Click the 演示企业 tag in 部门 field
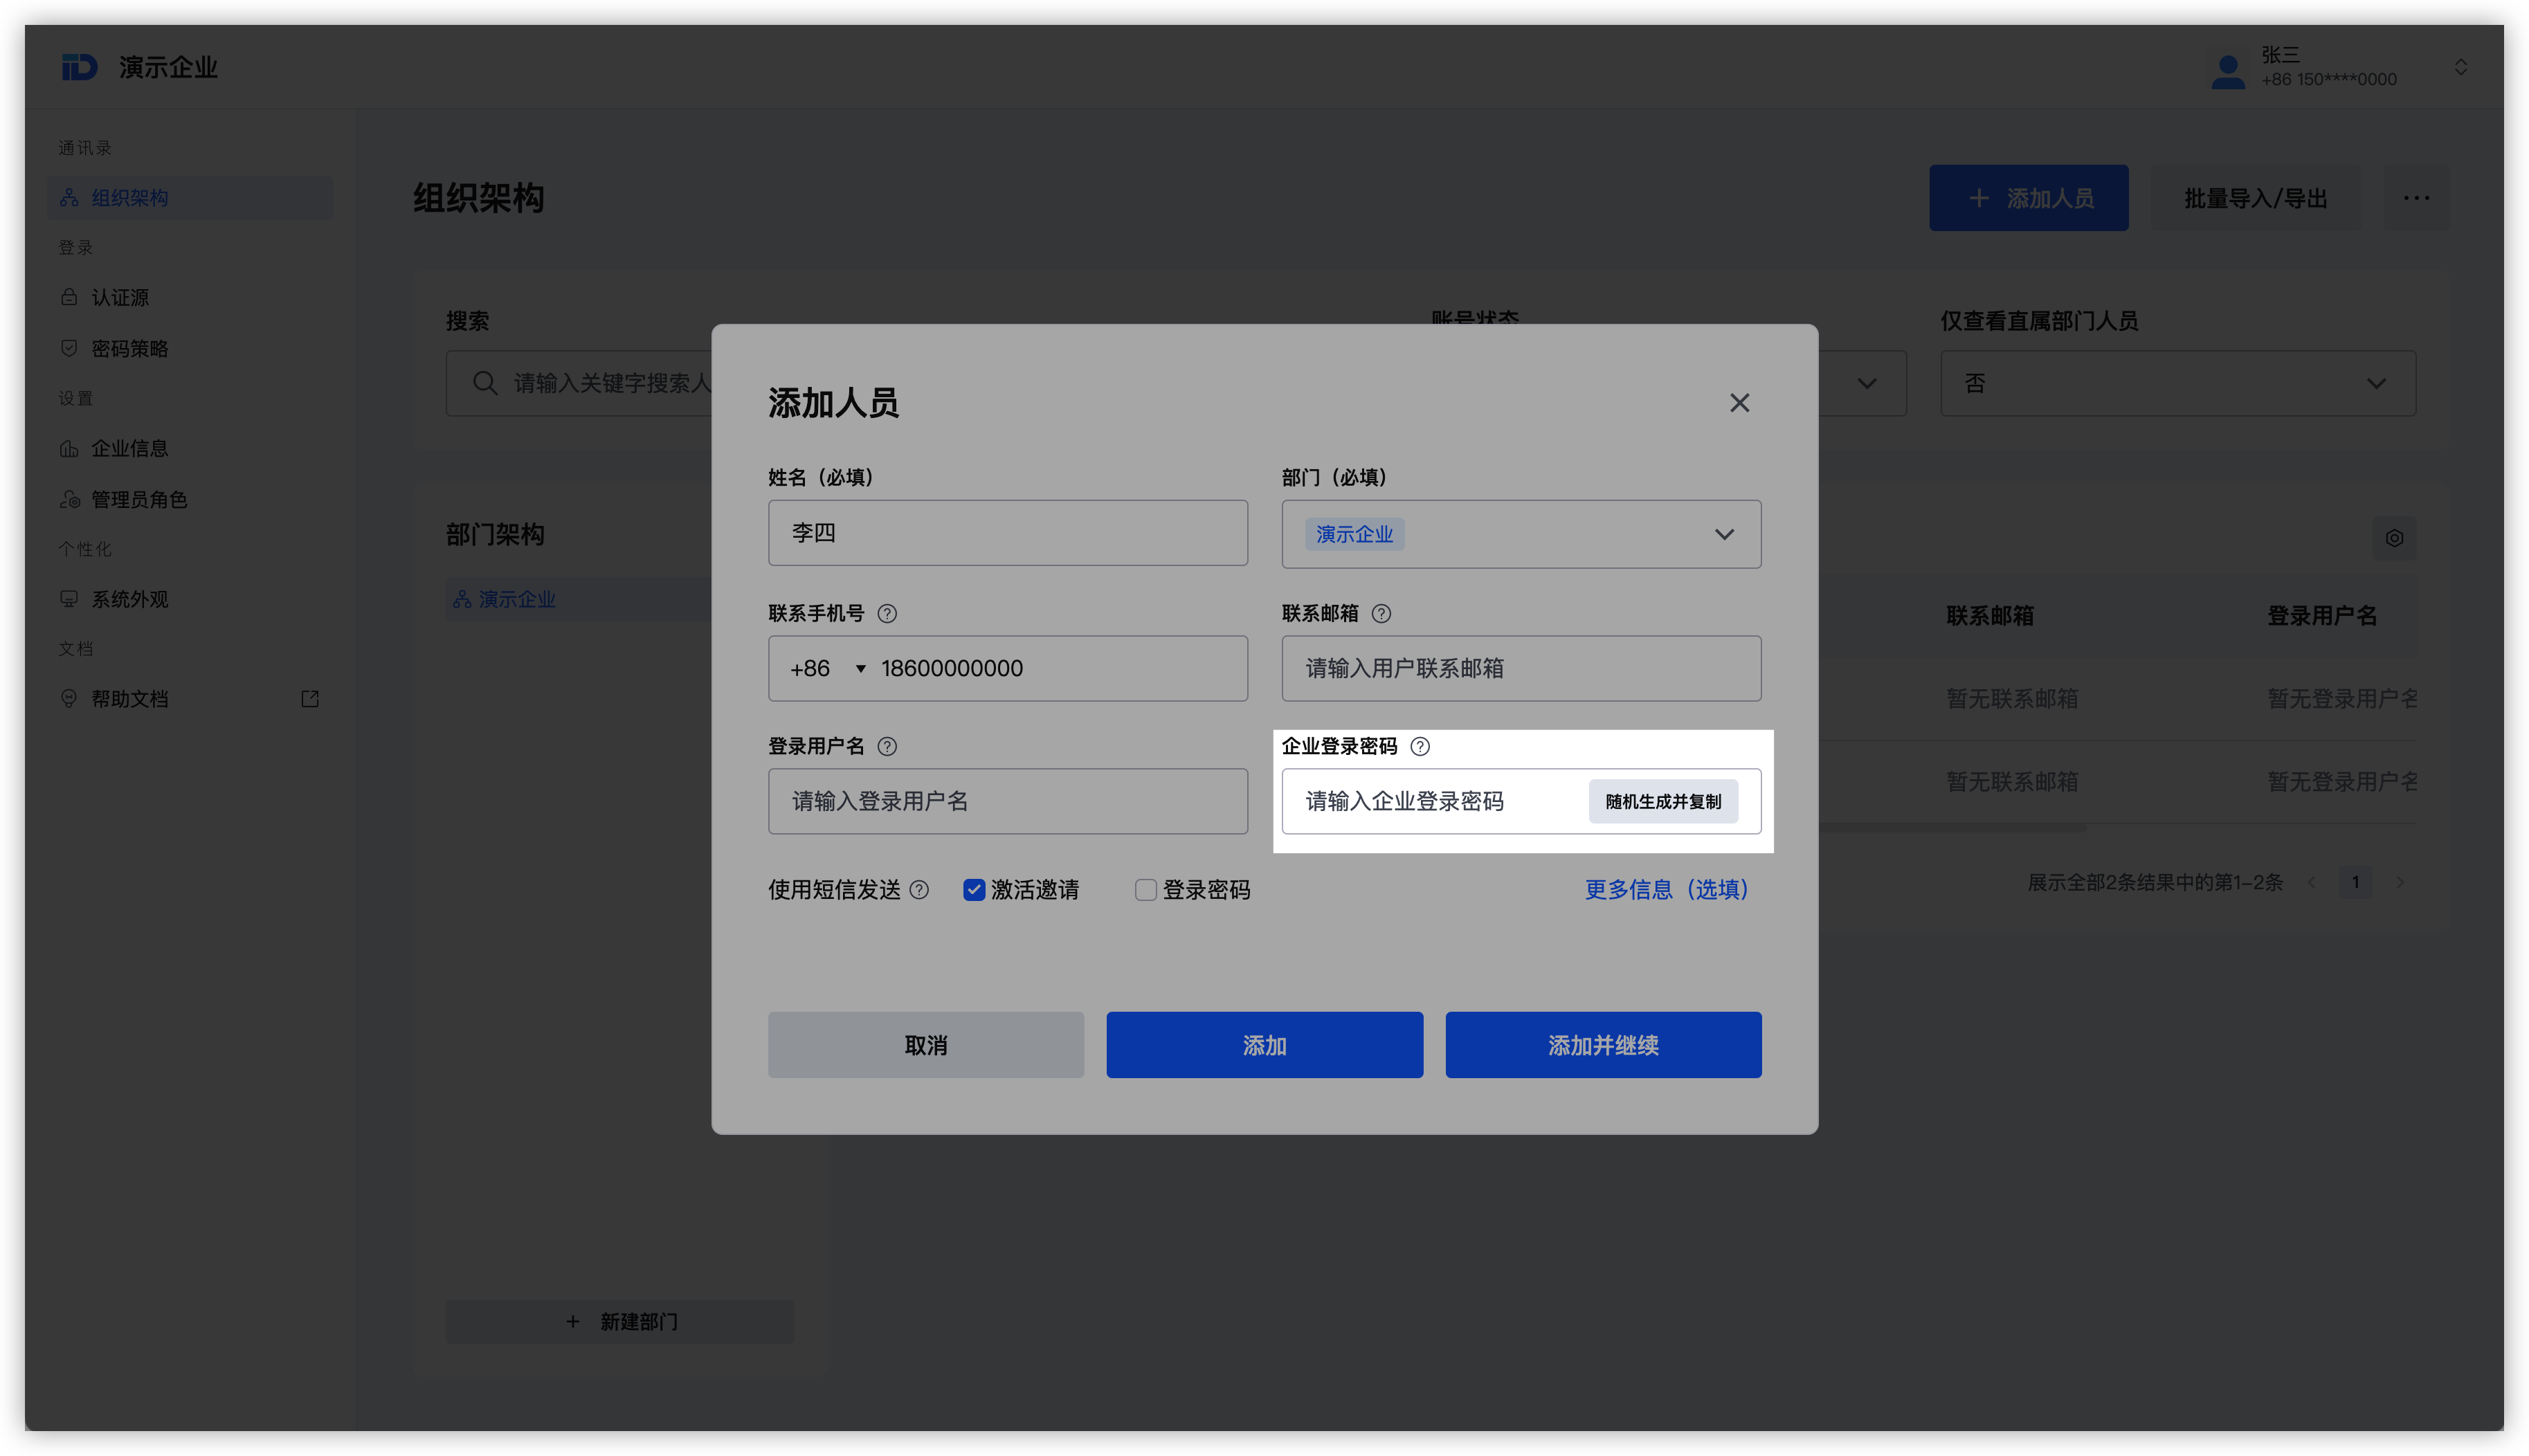2529x1456 pixels. pos(1354,534)
